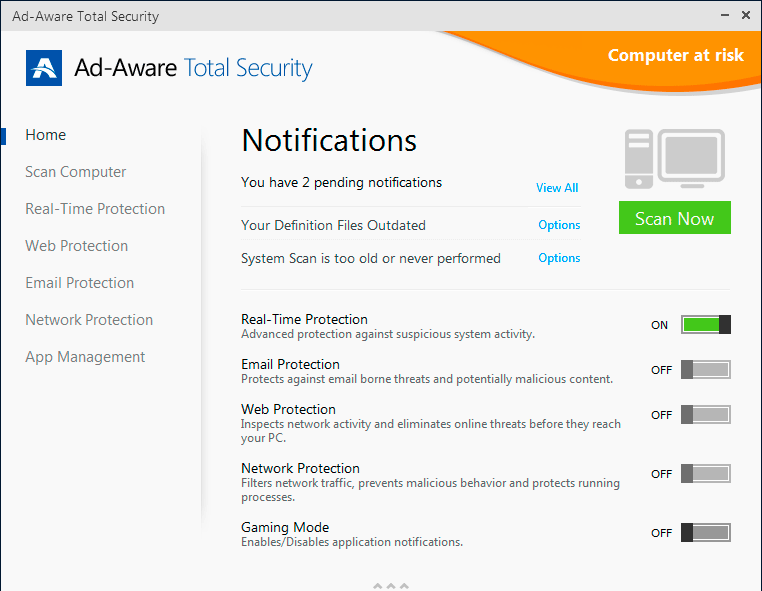This screenshot has width=762, height=591.
Task: Click the Real-Time Protection heading in main panel
Action: (304, 319)
